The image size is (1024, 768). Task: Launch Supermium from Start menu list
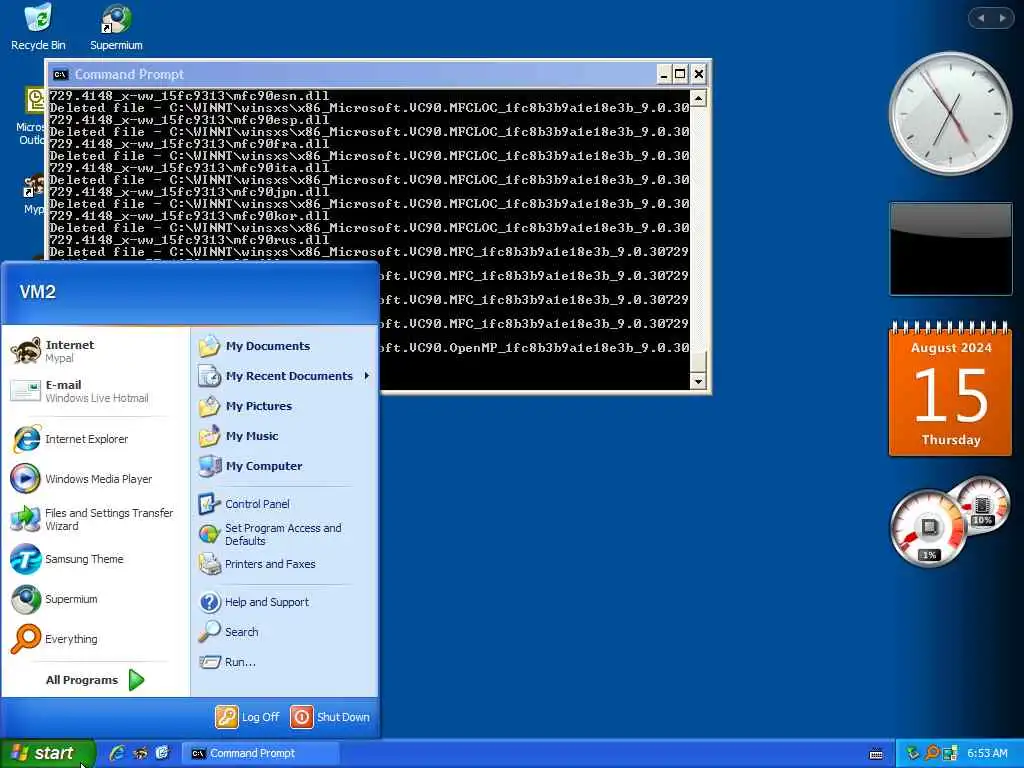coord(94,599)
